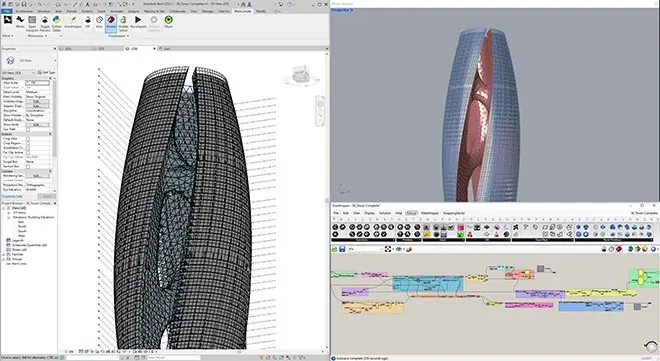Click the Recompute play arrow icon
Image resolution: width=660 pixels, height=361 pixels.
138,22
